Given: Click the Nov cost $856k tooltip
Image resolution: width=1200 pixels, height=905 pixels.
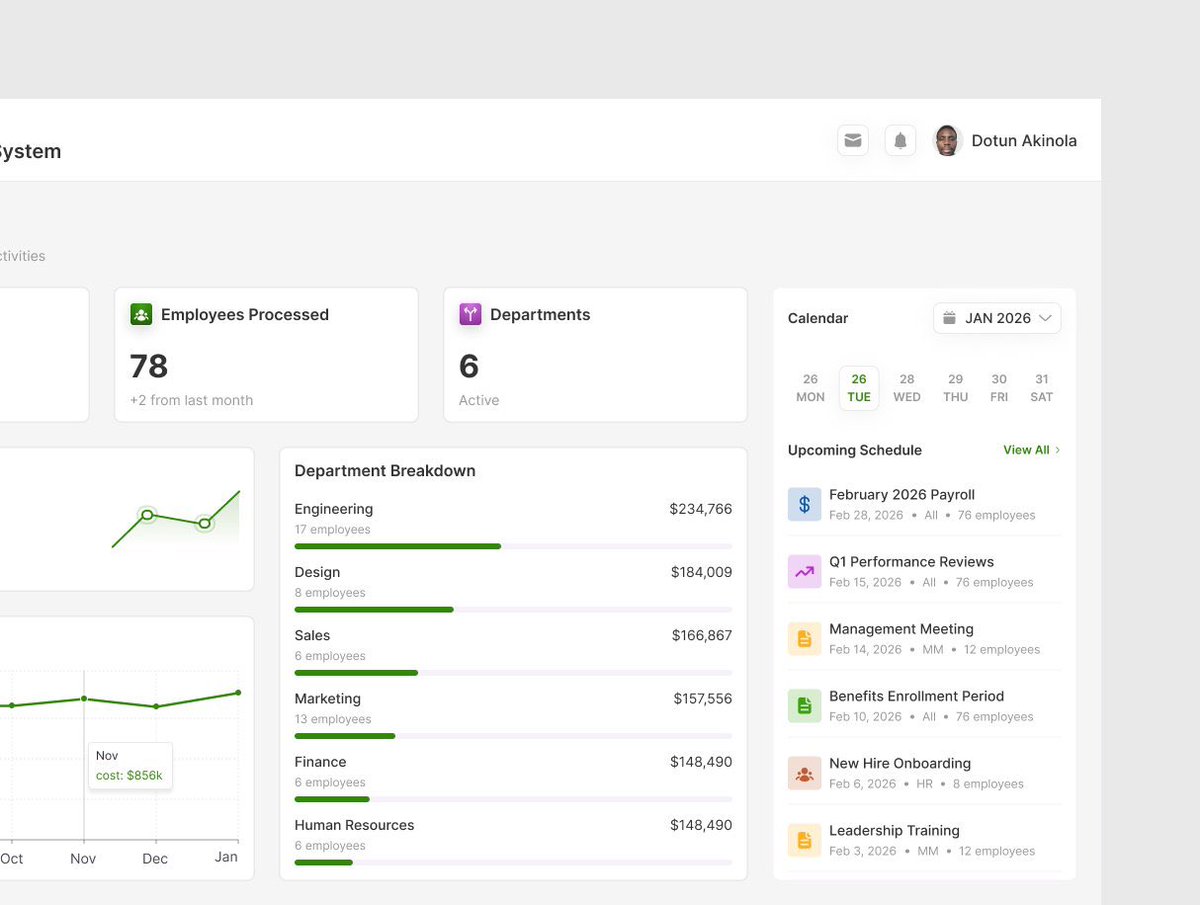Looking at the screenshot, I should pyautogui.click(x=130, y=765).
